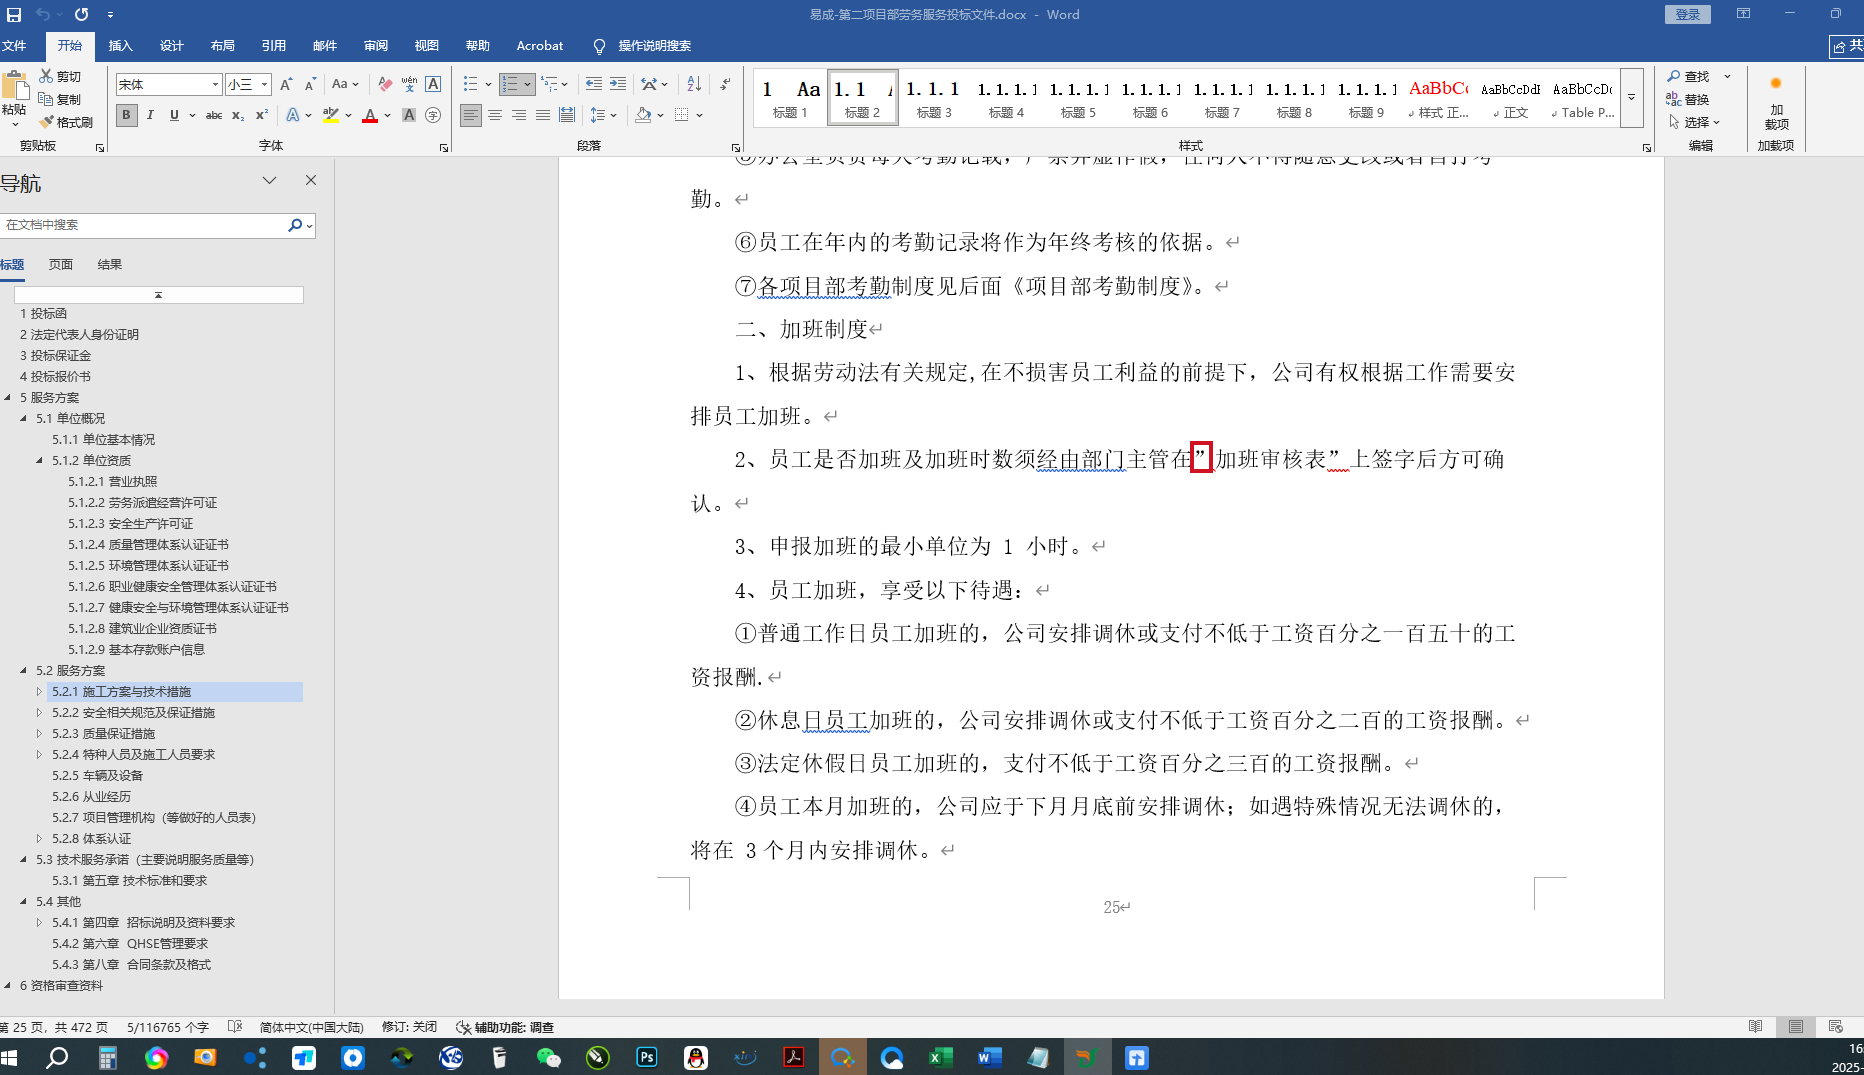This screenshot has height=1075, width=1864.
Task: Apply the 标题 3 style
Action: (x=934, y=98)
